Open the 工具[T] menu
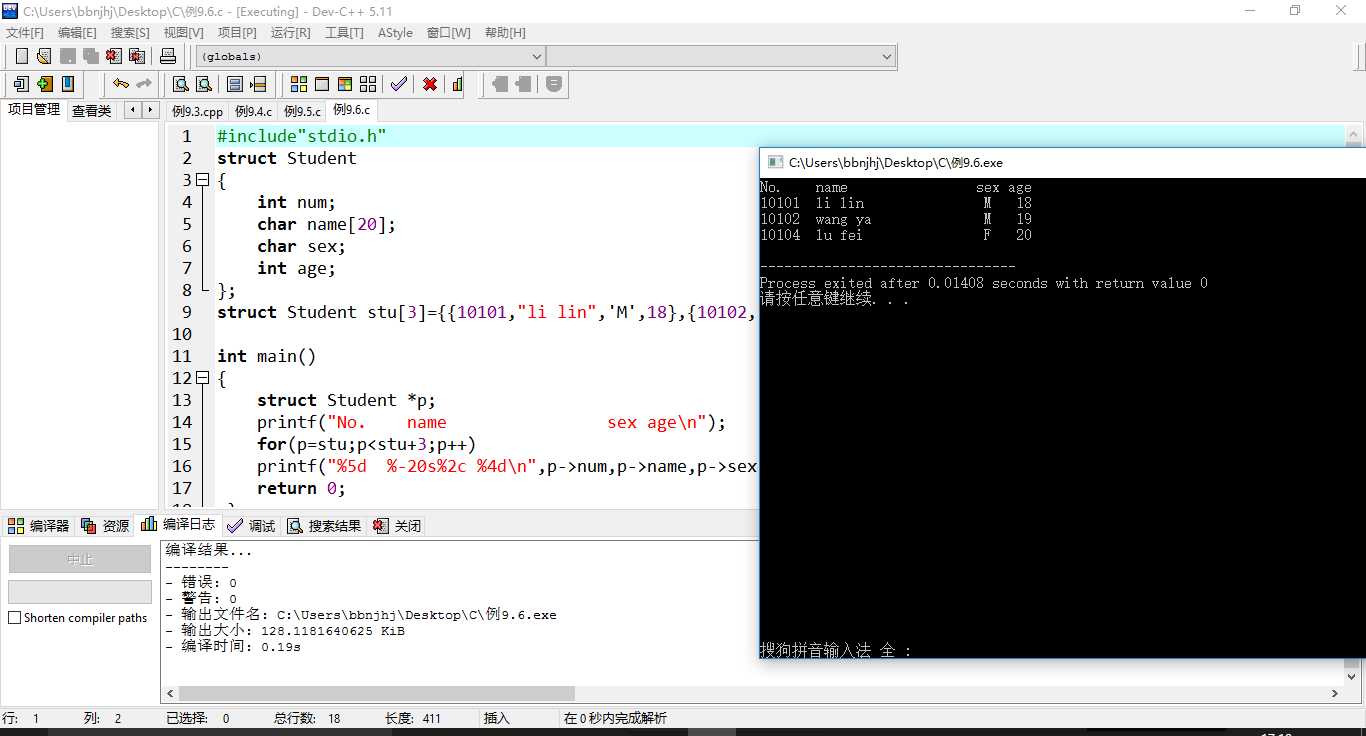1366x736 pixels. (x=344, y=33)
